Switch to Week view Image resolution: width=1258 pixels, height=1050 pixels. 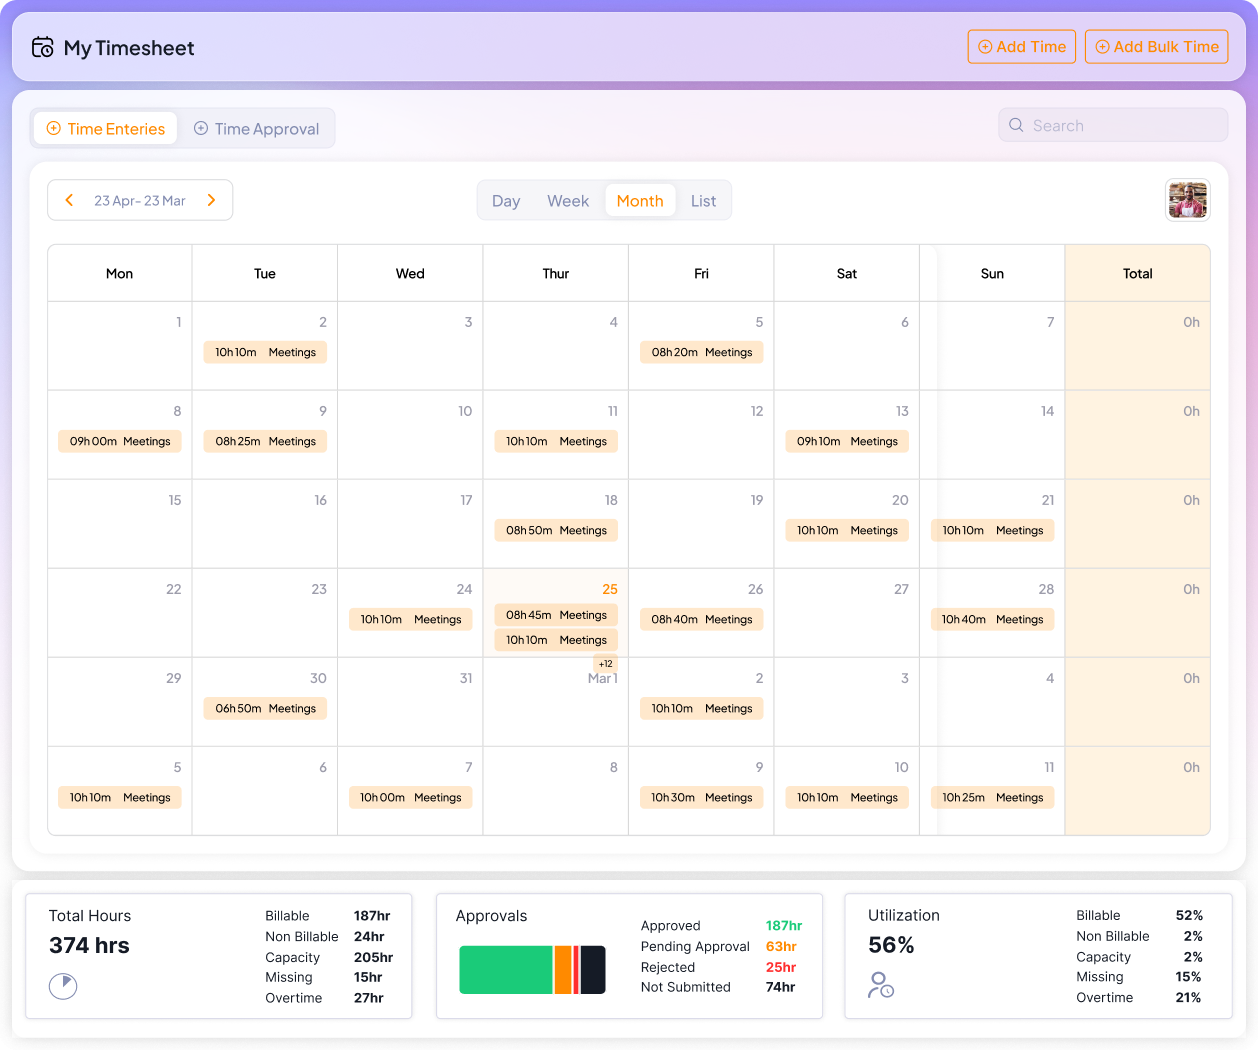click(567, 201)
